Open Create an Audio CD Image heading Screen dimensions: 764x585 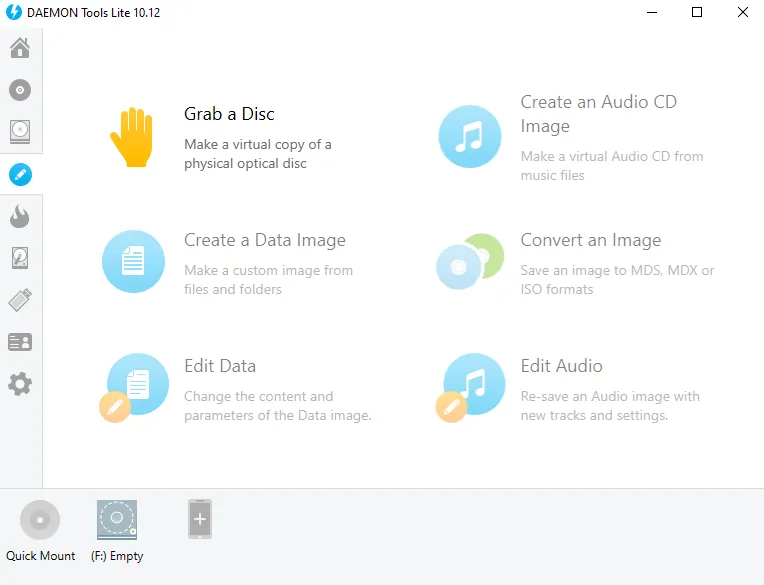point(598,114)
